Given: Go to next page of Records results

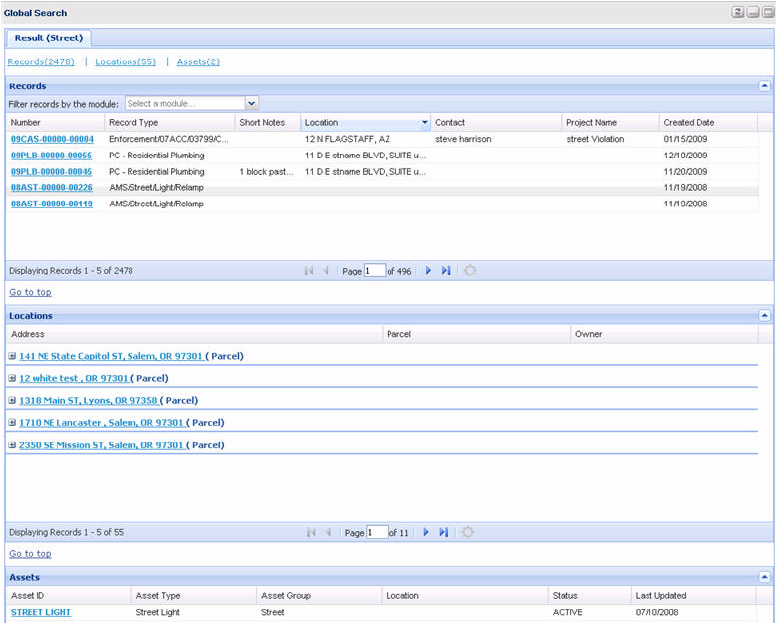Looking at the screenshot, I should point(428,271).
